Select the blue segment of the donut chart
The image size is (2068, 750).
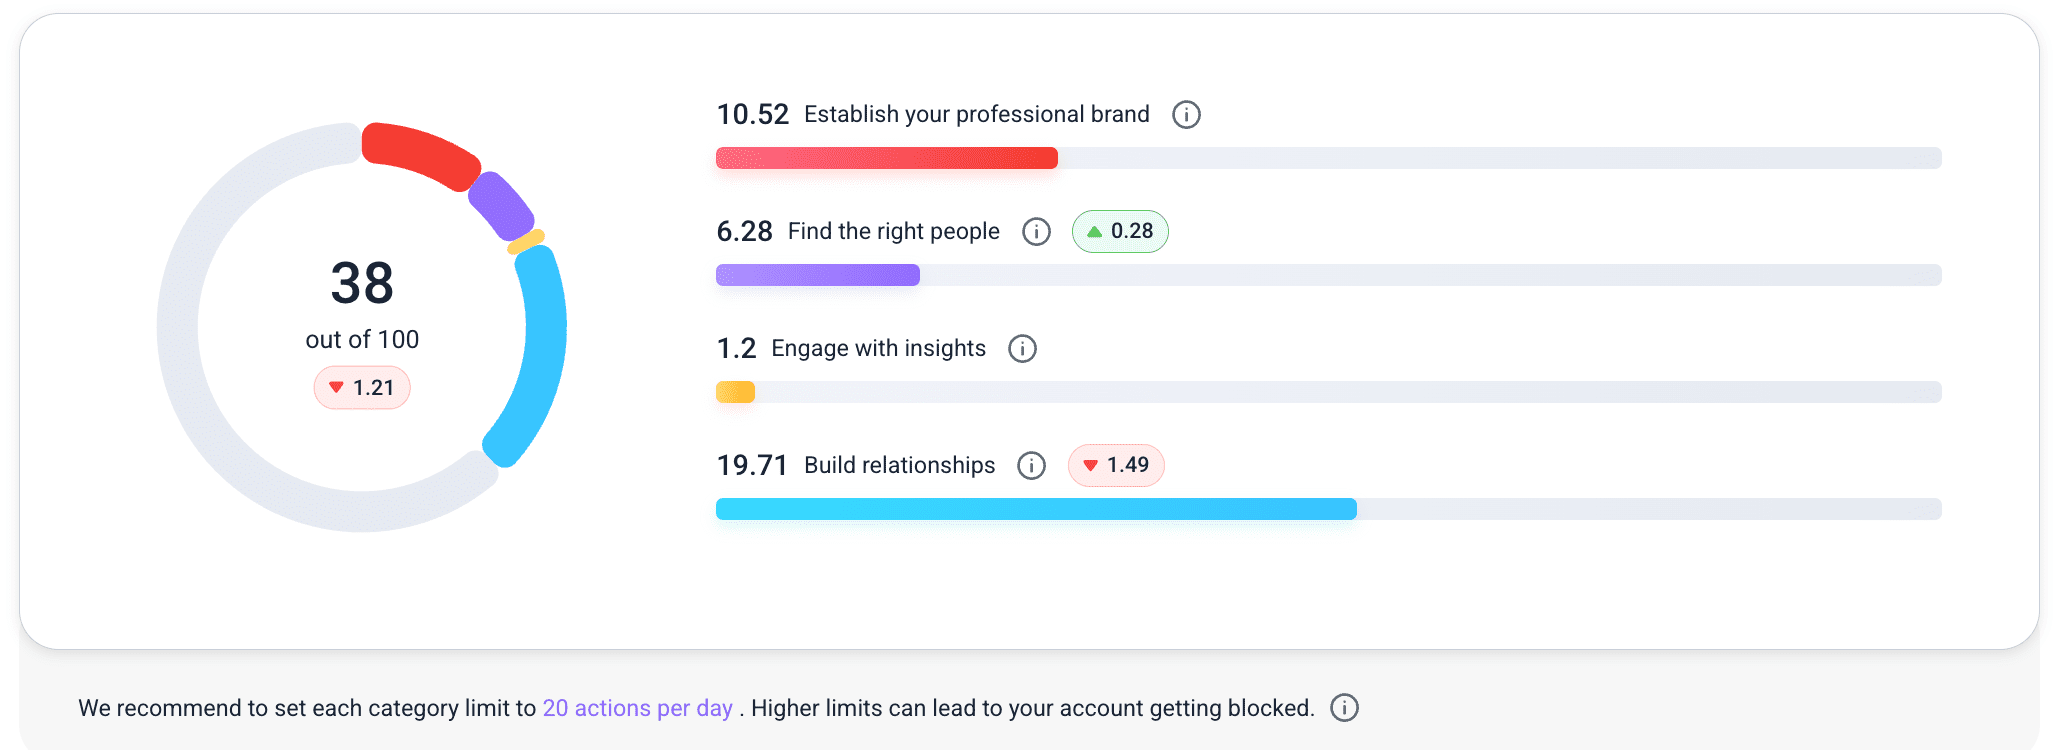[541, 350]
